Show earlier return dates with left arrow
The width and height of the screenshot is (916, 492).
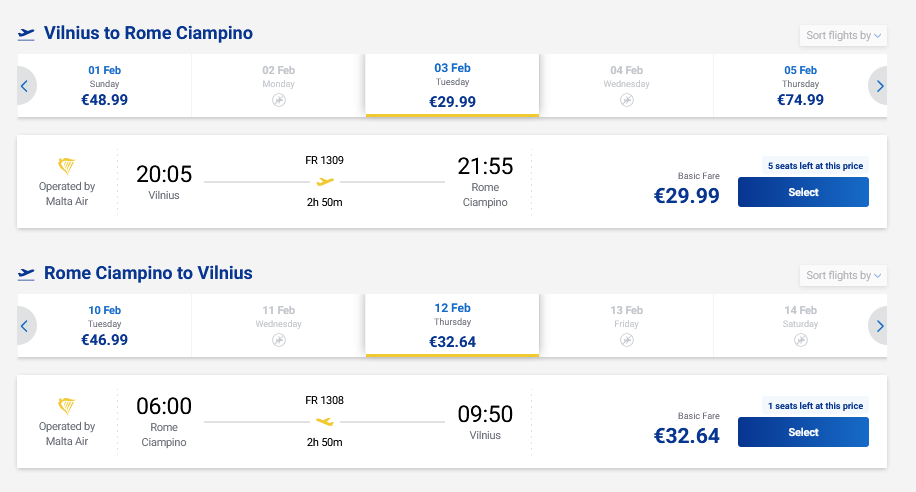tap(25, 326)
